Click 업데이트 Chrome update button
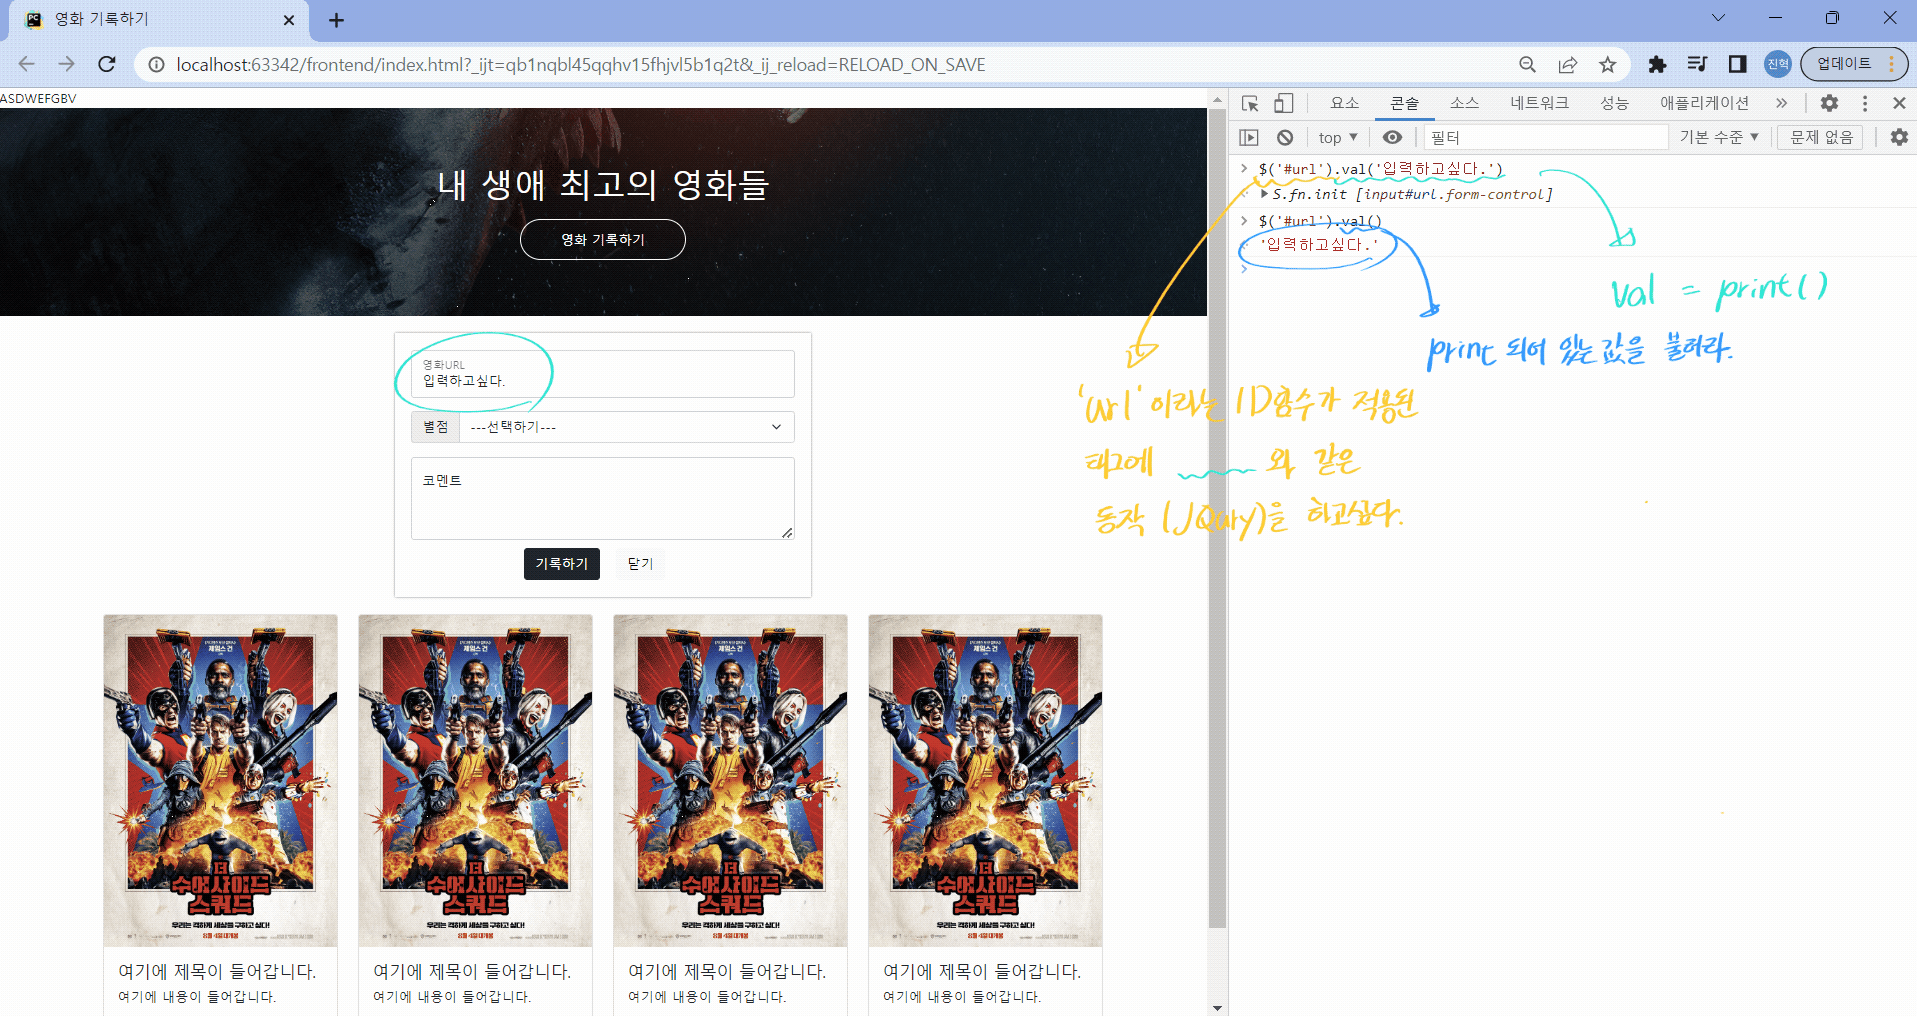1917x1016 pixels. (x=1843, y=64)
